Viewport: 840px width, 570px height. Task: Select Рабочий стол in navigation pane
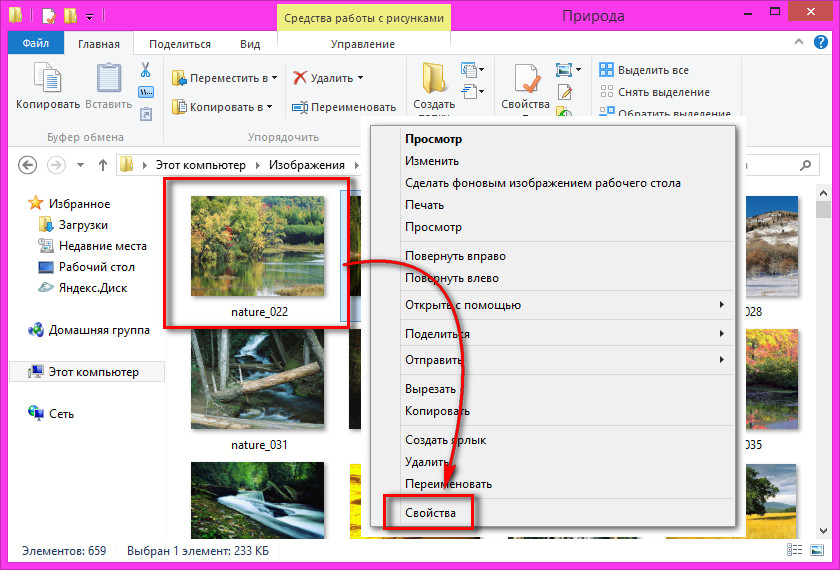click(86, 267)
